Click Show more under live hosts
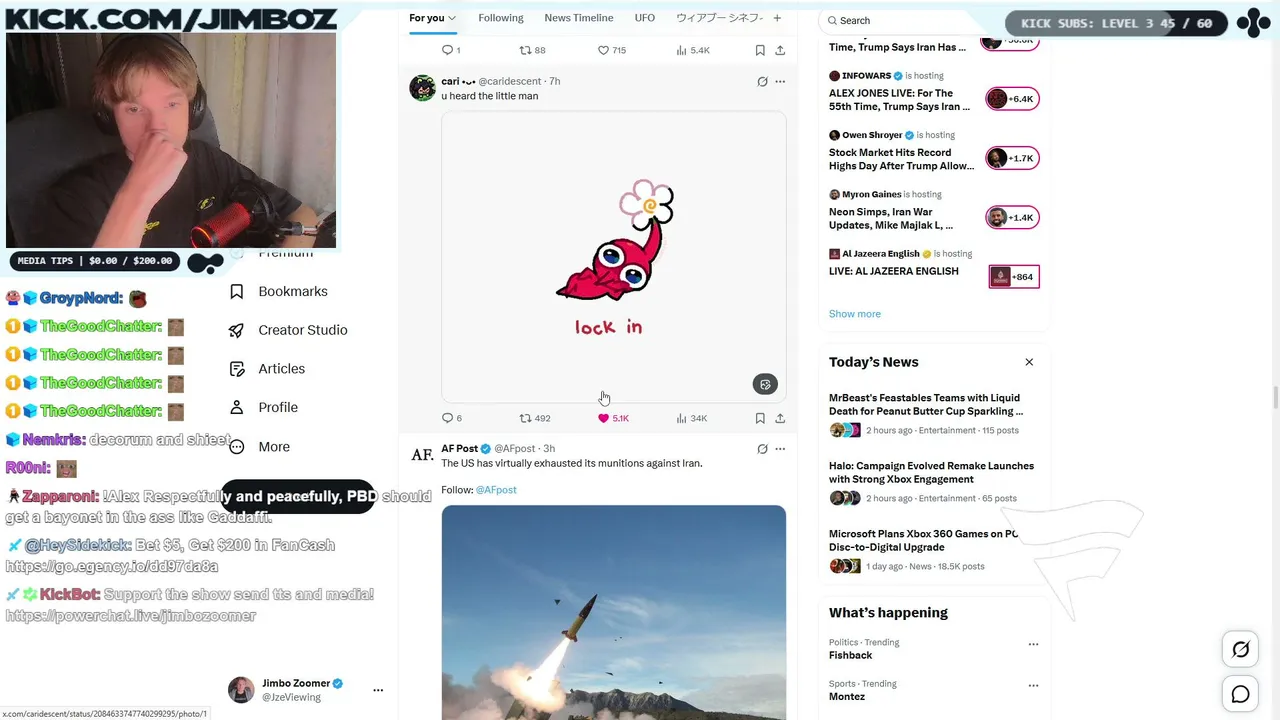 coord(855,314)
